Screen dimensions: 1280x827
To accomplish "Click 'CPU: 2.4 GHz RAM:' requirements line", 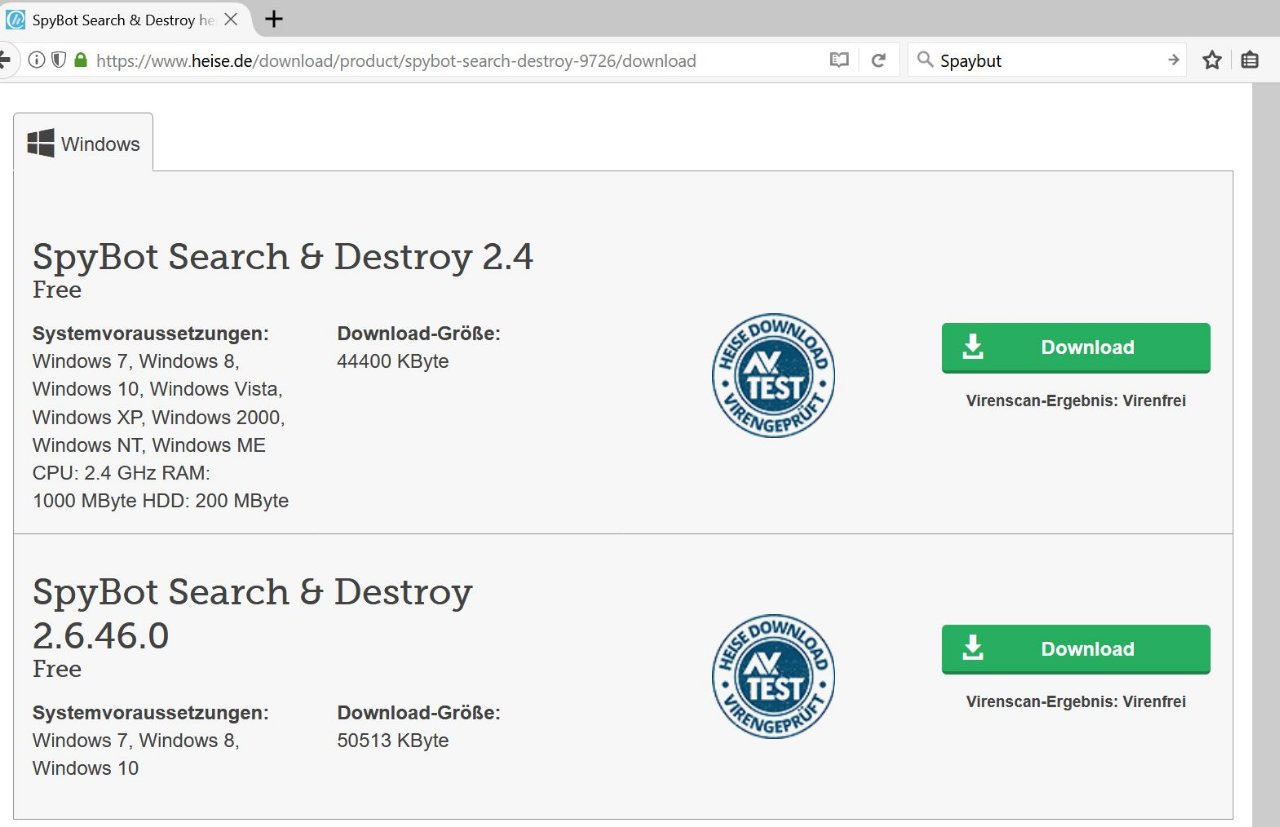I will click(x=121, y=473).
